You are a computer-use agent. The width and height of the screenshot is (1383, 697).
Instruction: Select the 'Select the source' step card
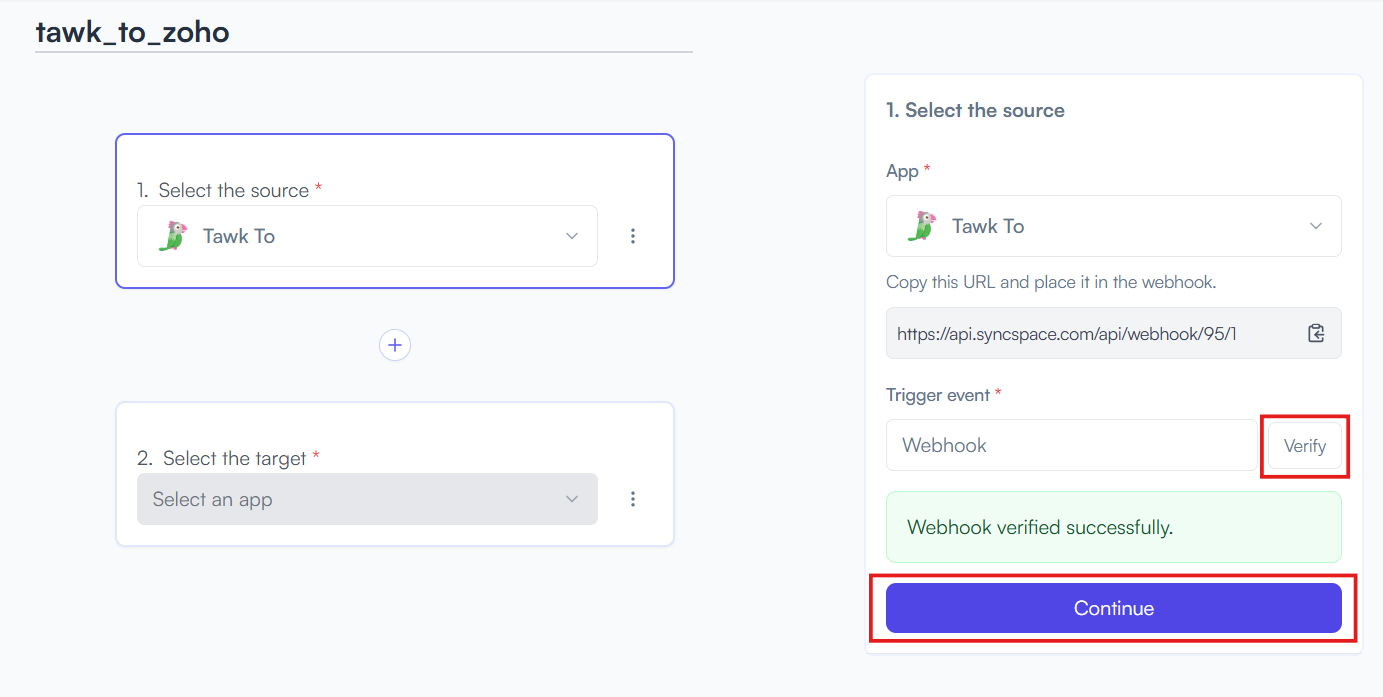pos(395,211)
